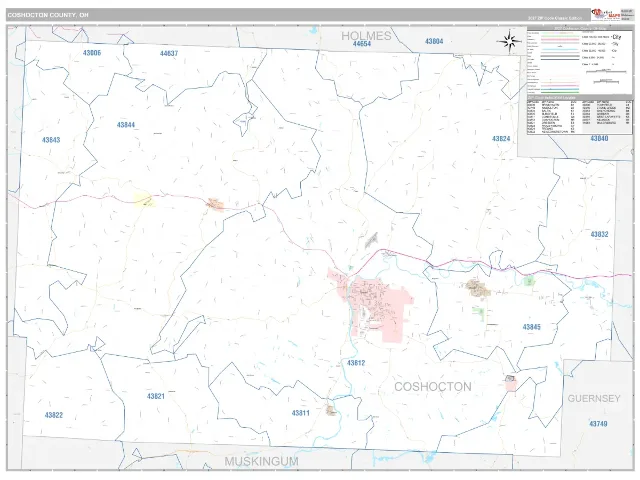Click the ZIP code index table
640x480 pixels.
point(580,117)
